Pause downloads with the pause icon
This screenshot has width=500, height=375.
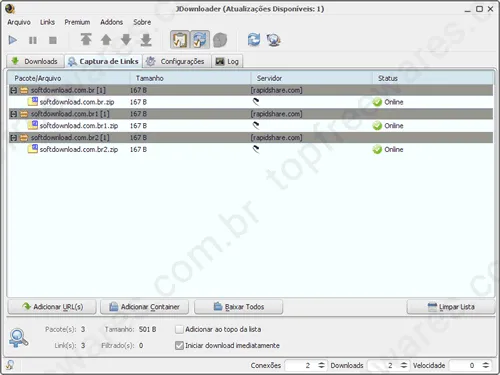[x=33, y=40]
